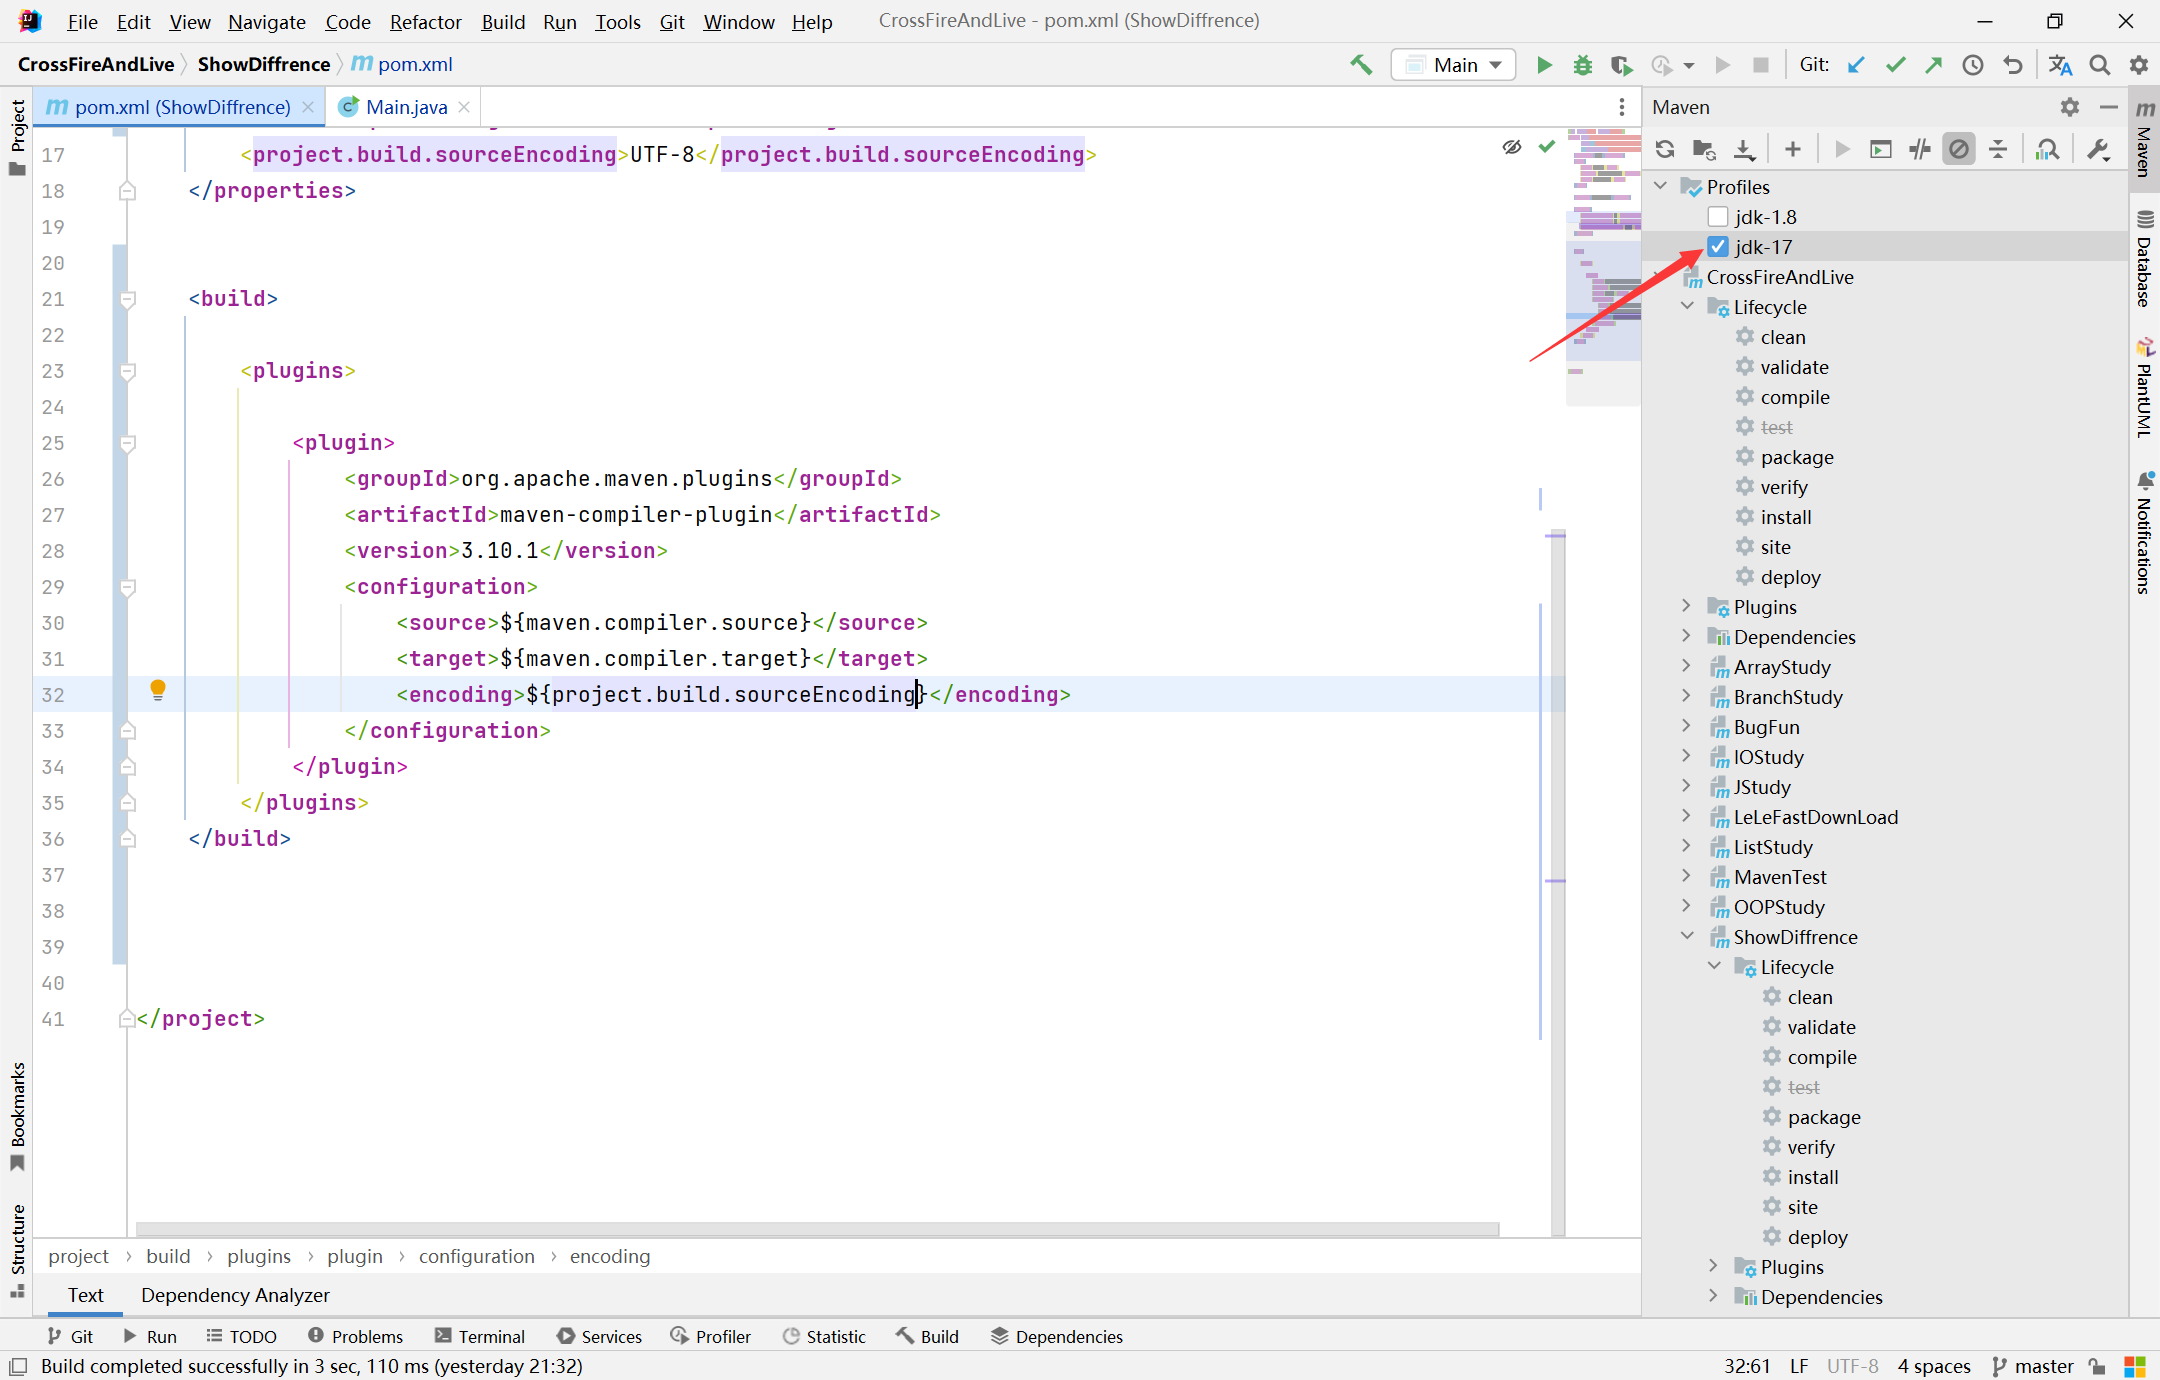This screenshot has width=2160, height=1380.
Task: Click Git rollback undo icon
Action: (x=2012, y=65)
